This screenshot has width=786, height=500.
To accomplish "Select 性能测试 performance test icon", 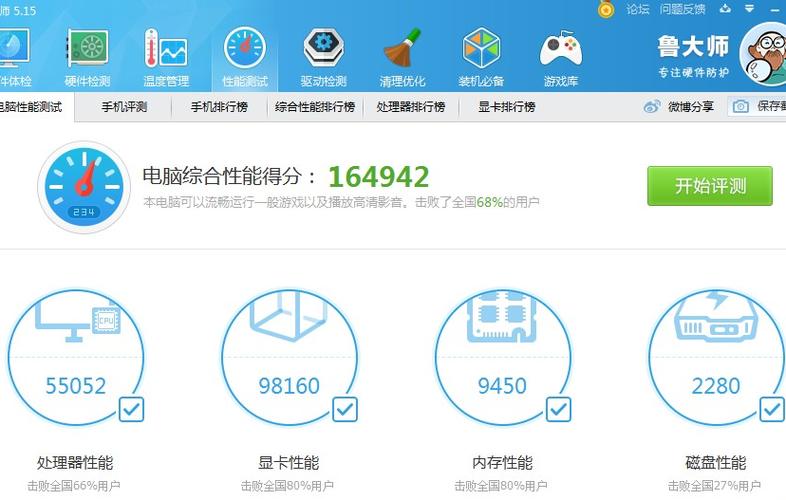I will point(245,57).
